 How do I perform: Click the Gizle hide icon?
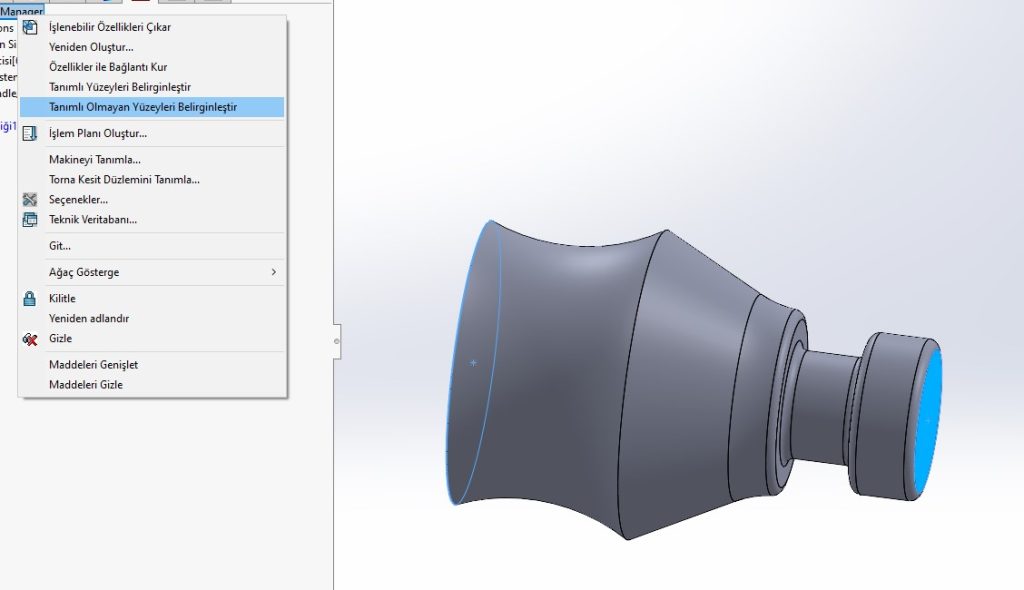(30, 339)
